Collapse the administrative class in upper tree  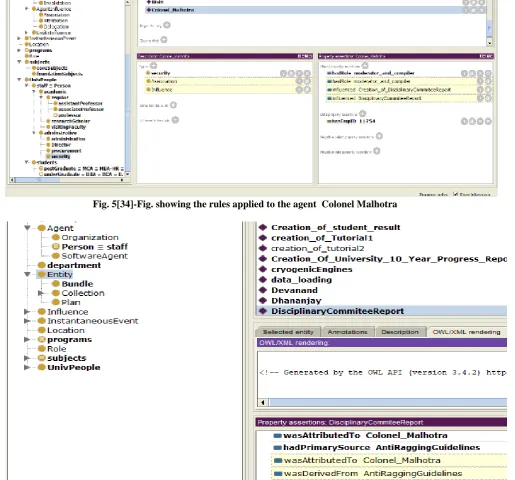click(34, 133)
